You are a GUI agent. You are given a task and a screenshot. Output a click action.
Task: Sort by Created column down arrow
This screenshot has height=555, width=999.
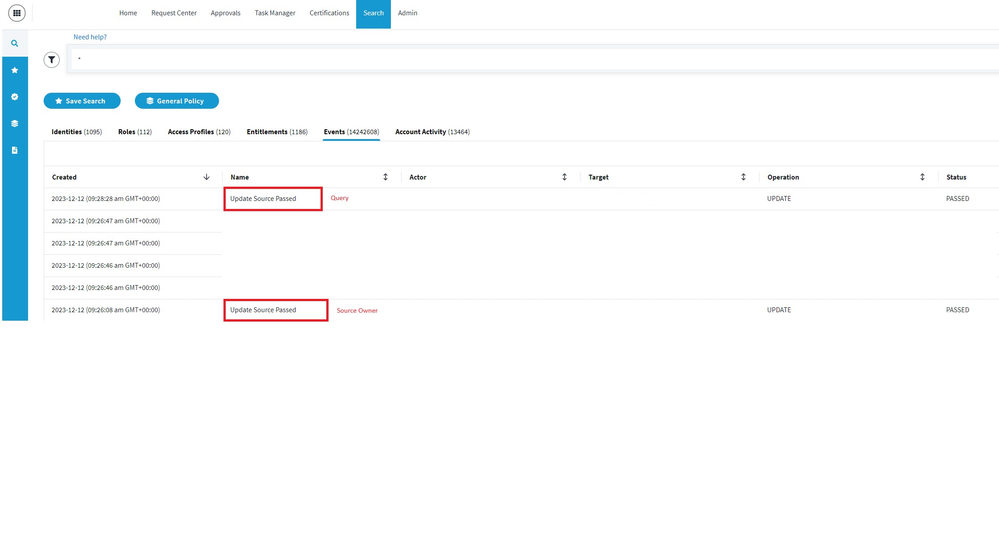click(x=206, y=177)
